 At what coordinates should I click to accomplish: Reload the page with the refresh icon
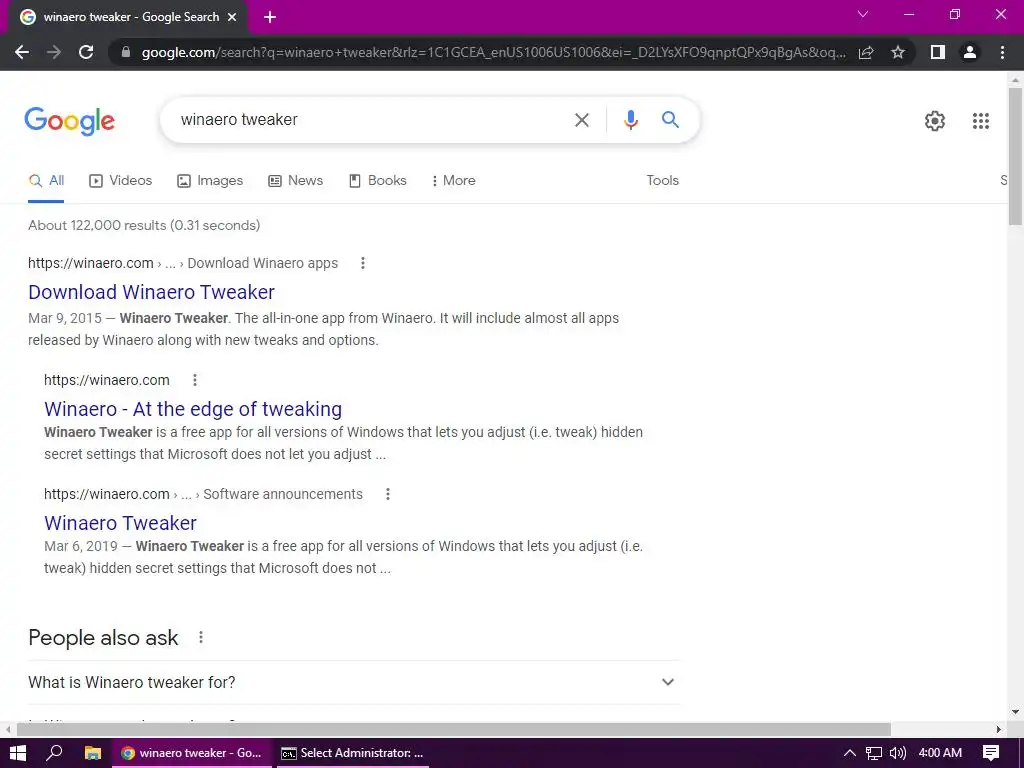pyautogui.click(x=86, y=52)
